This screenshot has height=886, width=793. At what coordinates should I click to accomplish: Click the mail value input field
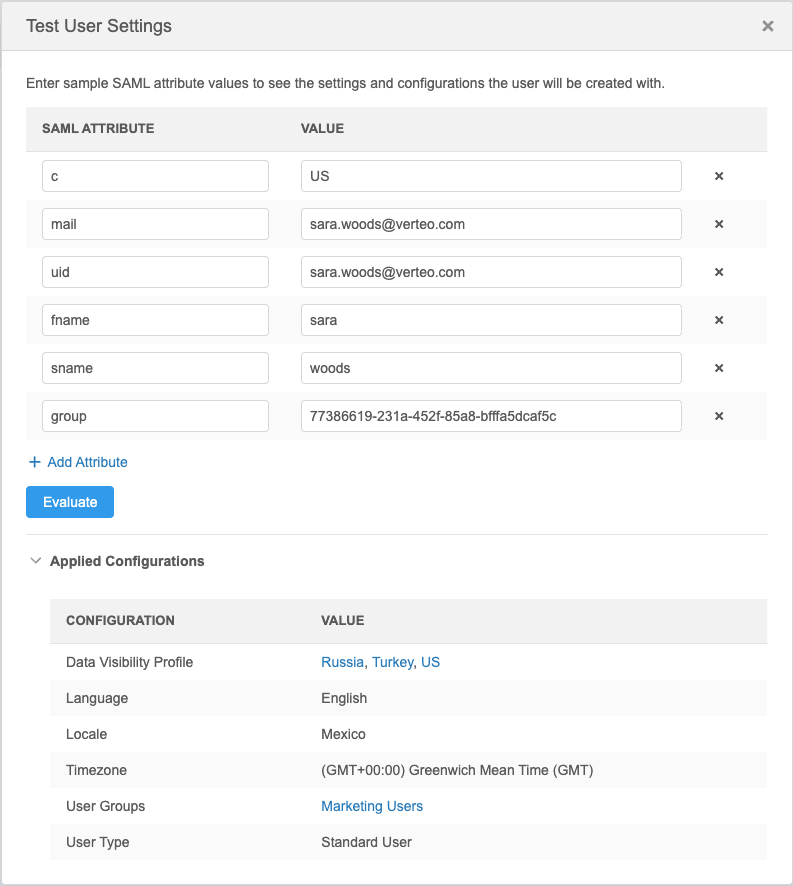(491, 224)
